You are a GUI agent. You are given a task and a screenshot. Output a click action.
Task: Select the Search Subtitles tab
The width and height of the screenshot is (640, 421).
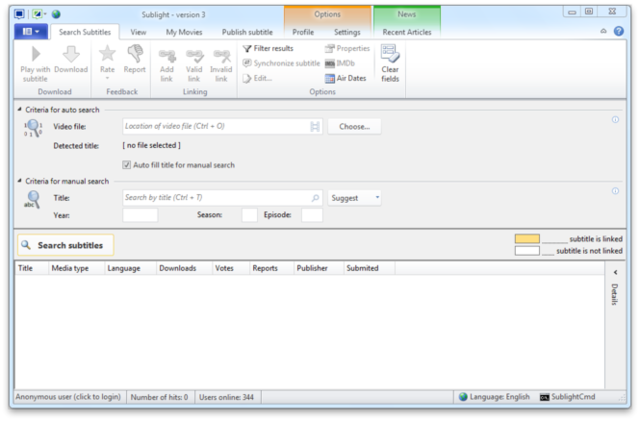tap(85, 32)
